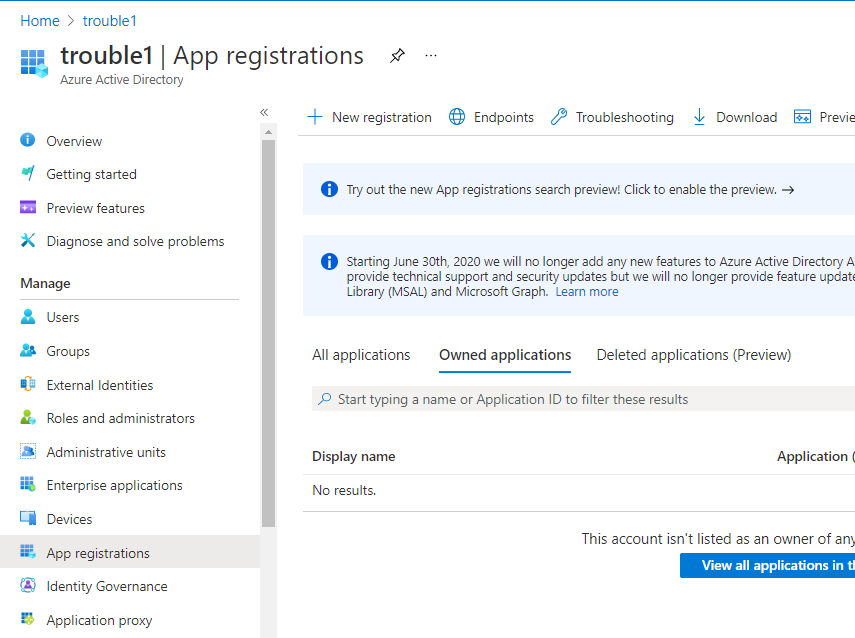The width and height of the screenshot is (855, 638).
Task: Click the search magnifier icon in filter box
Action: tap(324, 399)
